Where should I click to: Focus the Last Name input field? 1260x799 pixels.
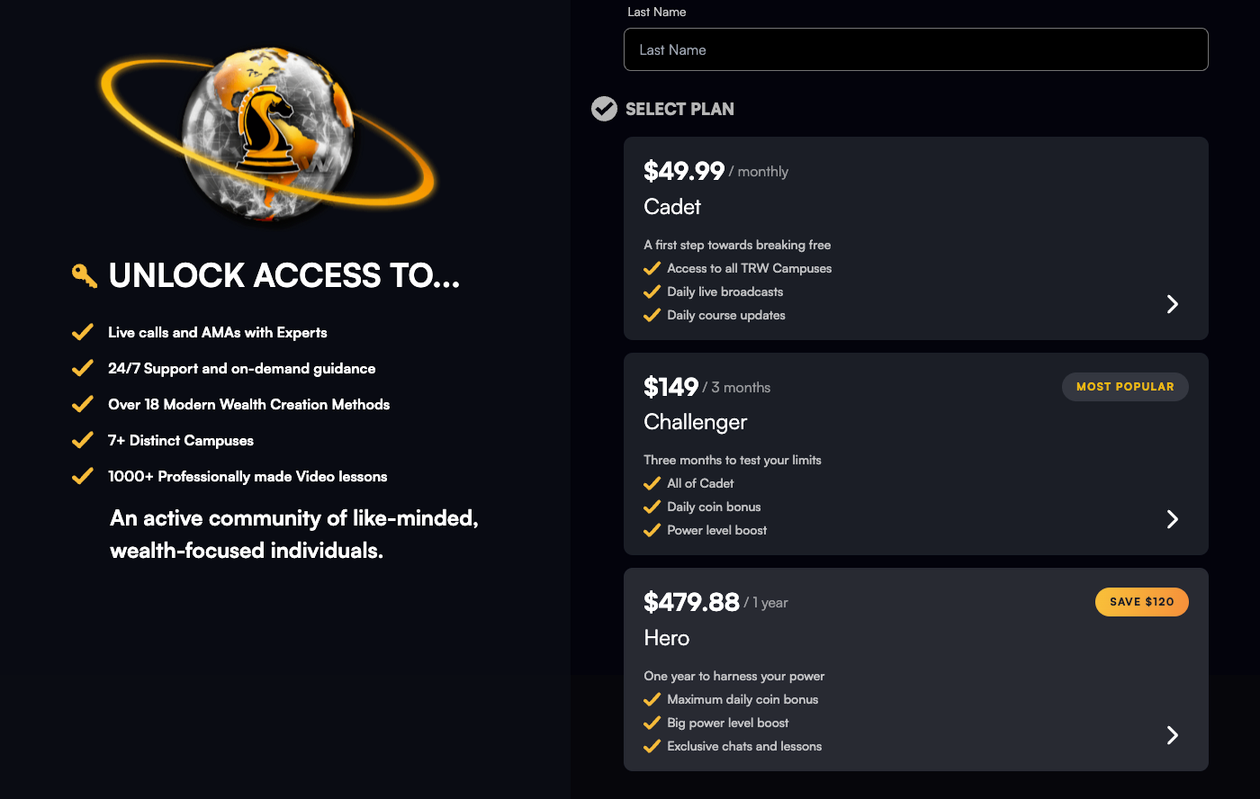coord(915,50)
